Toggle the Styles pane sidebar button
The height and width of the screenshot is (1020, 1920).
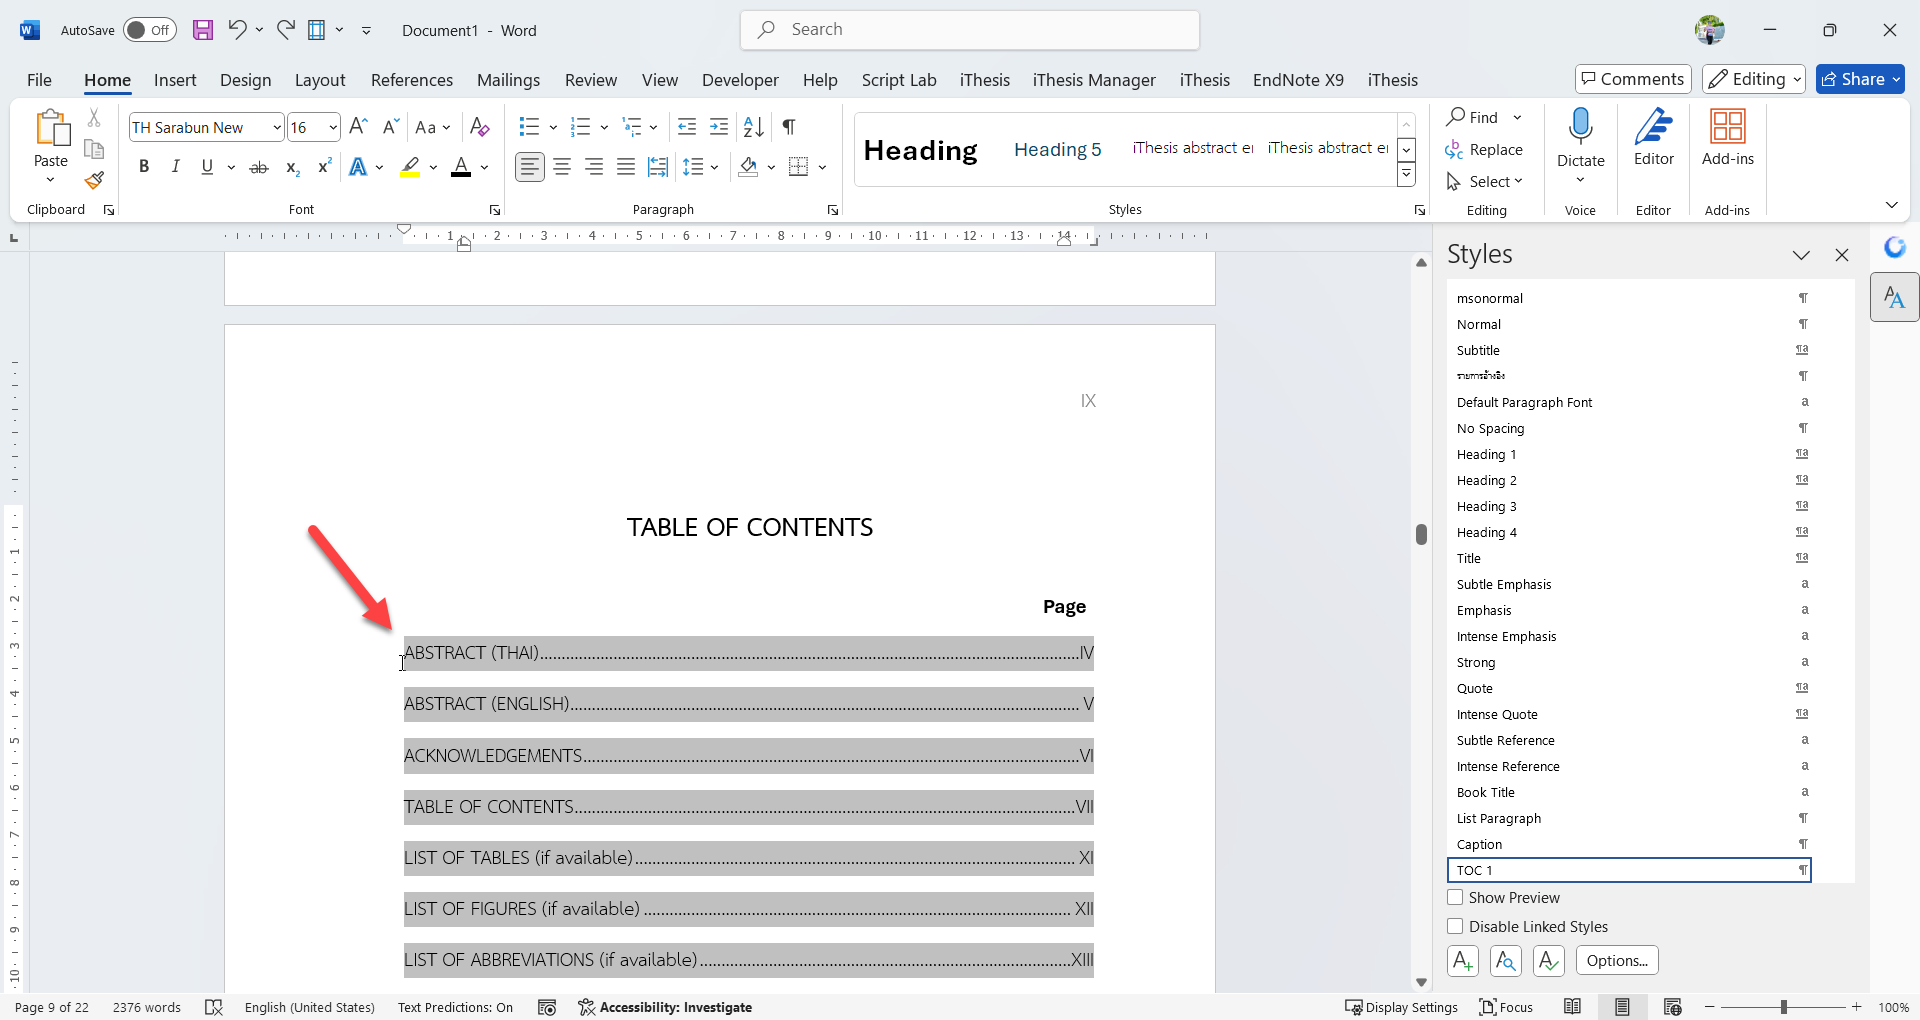(1895, 297)
